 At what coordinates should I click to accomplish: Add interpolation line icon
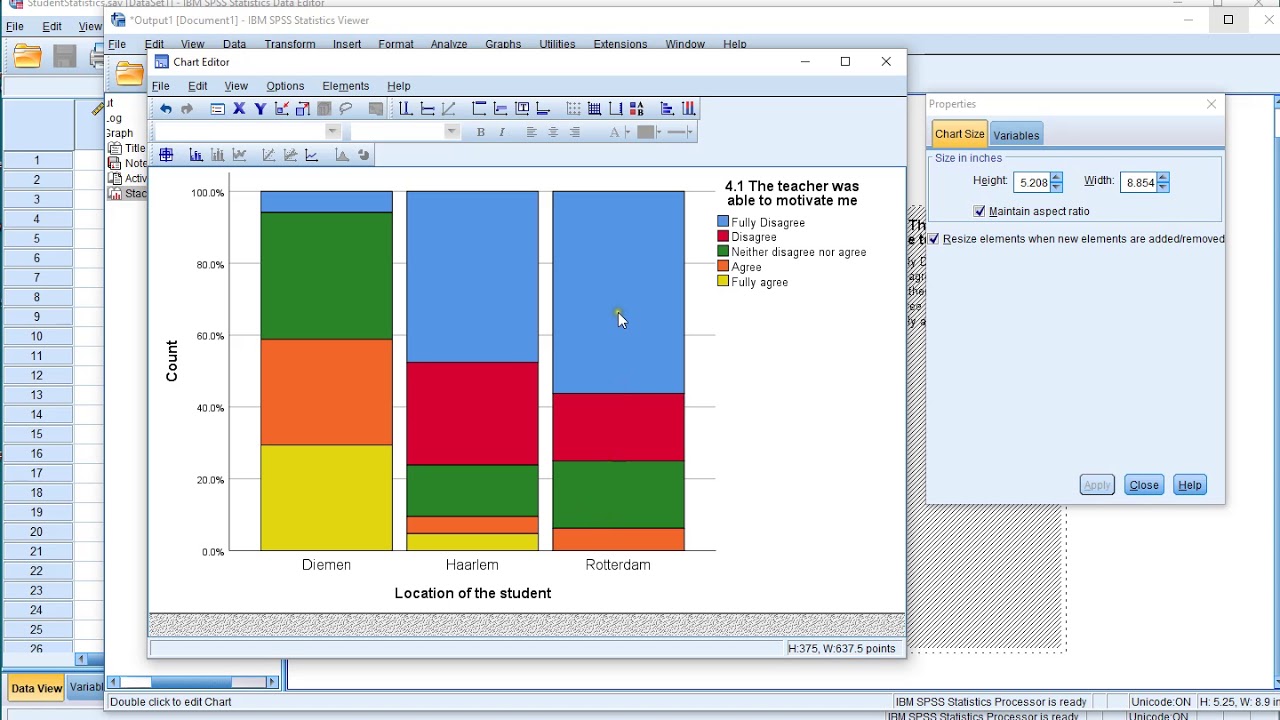tap(312, 155)
